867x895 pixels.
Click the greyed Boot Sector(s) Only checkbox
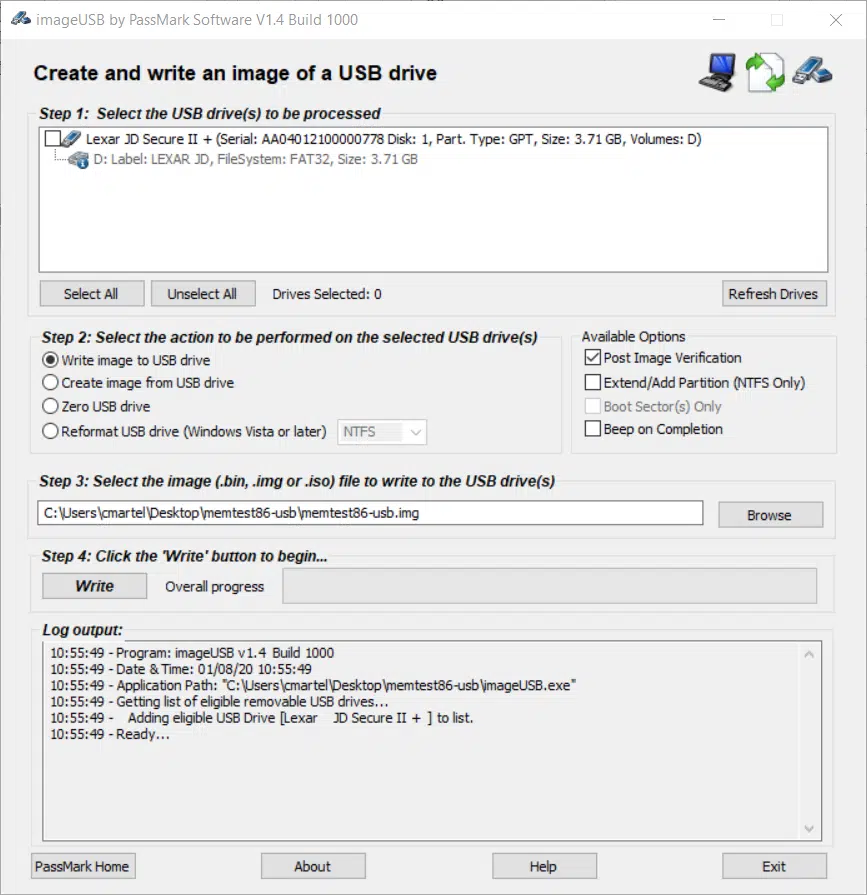tap(592, 406)
